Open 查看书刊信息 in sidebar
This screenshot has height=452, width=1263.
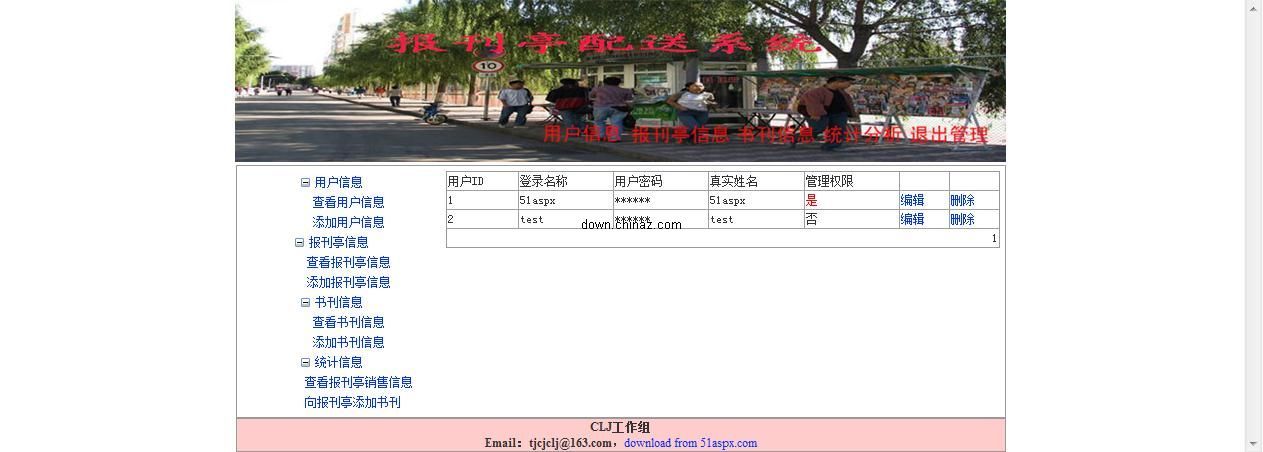click(x=348, y=322)
